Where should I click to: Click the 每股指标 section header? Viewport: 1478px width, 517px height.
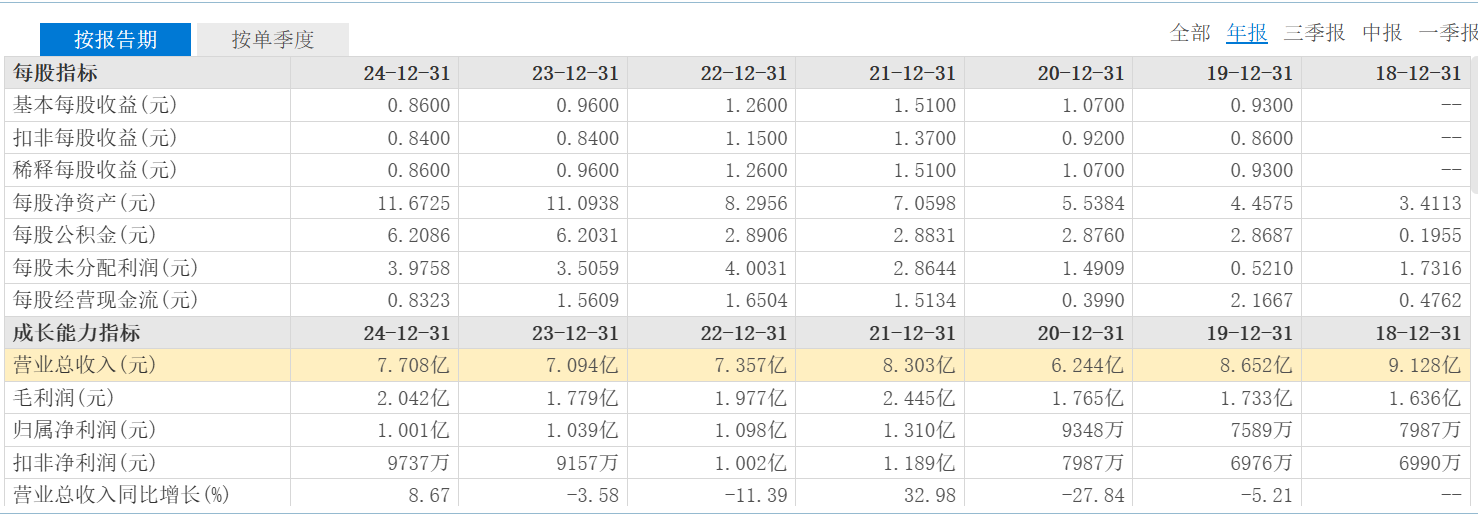pyautogui.click(x=55, y=73)
